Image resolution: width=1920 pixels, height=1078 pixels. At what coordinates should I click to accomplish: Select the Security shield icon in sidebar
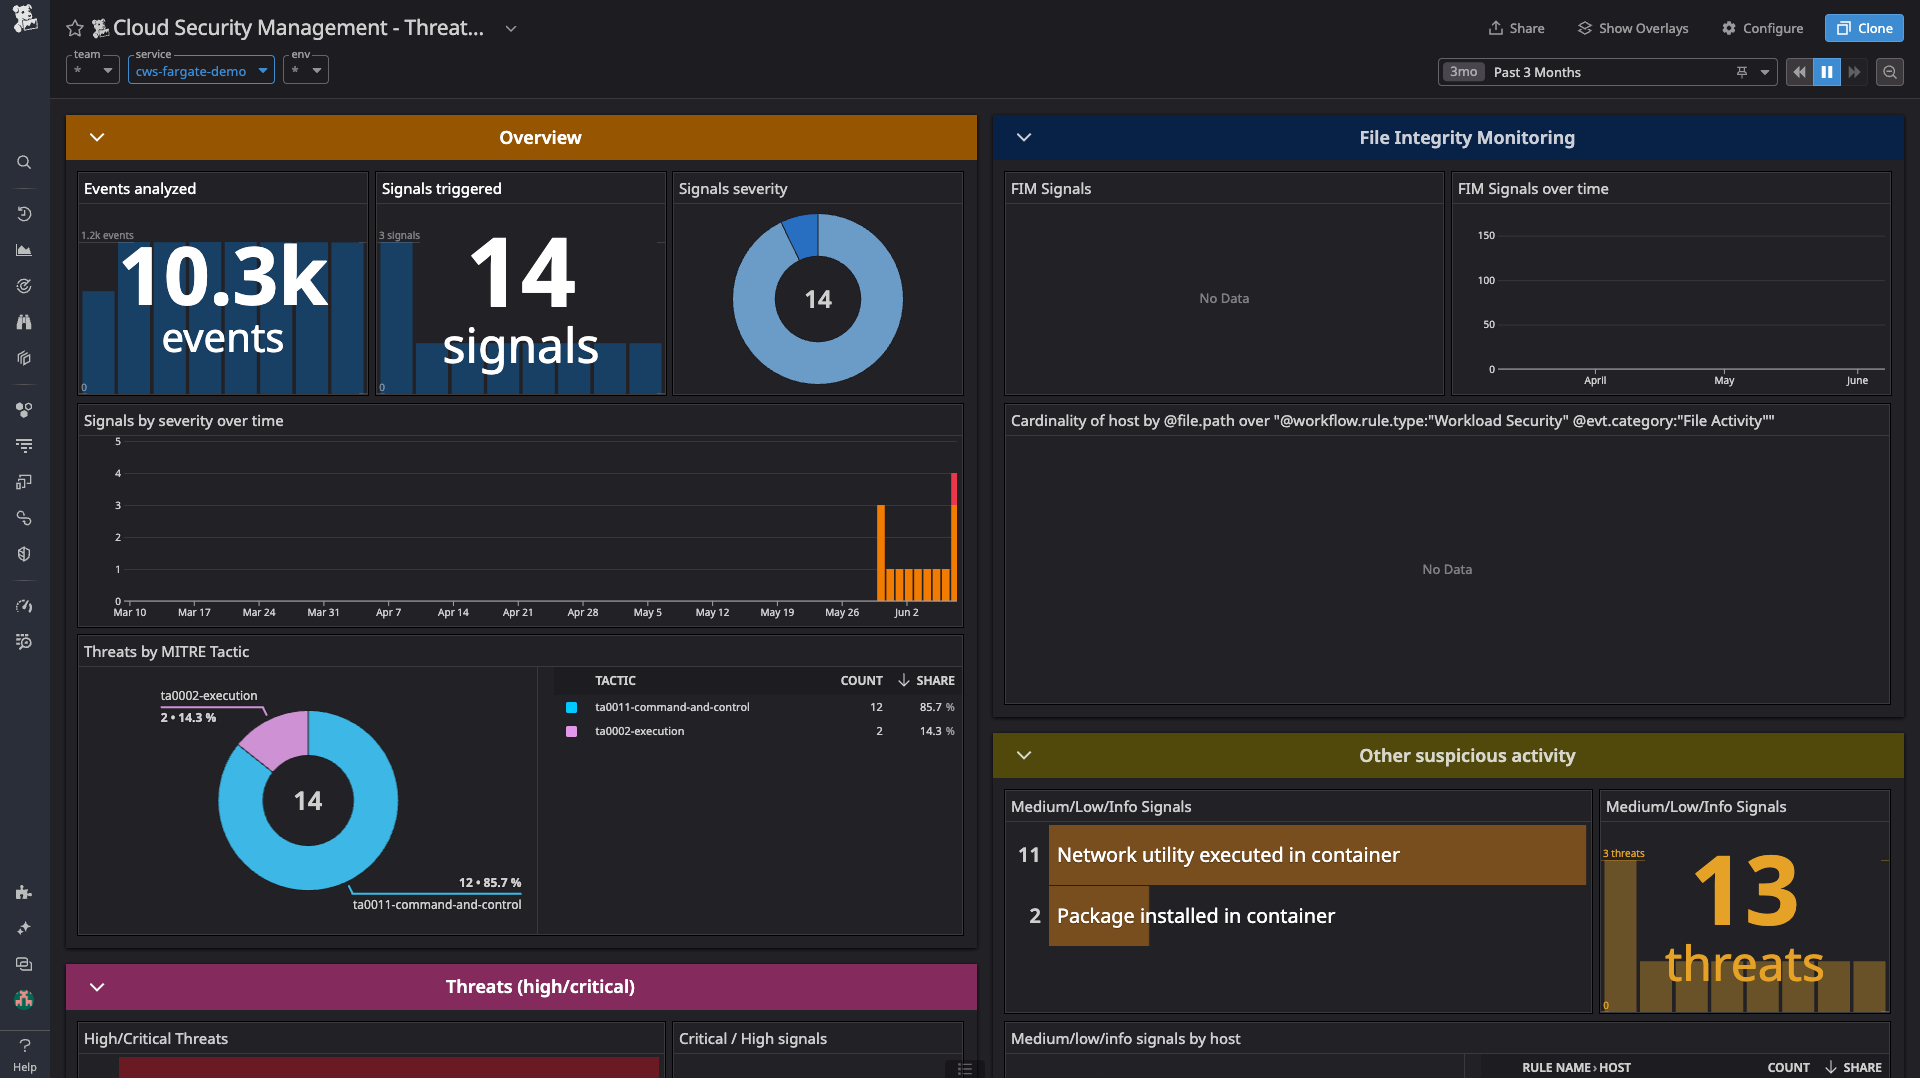(x=24, y=553)
